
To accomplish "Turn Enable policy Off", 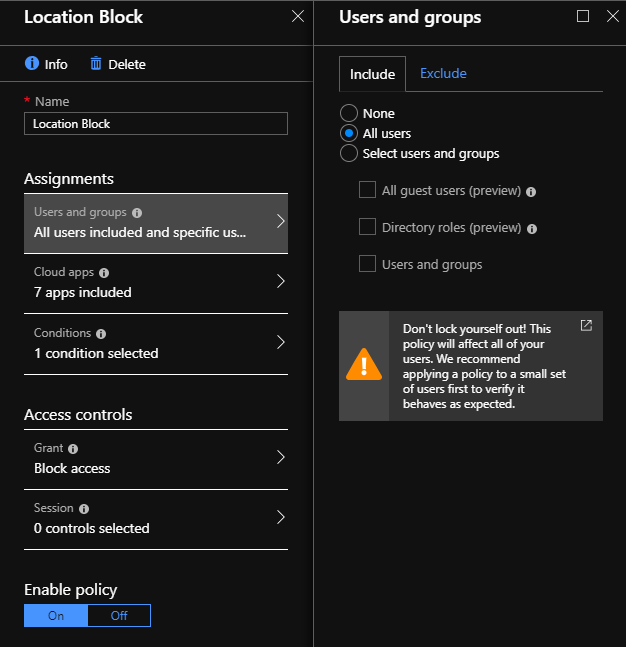I will [x=119, y=616].
